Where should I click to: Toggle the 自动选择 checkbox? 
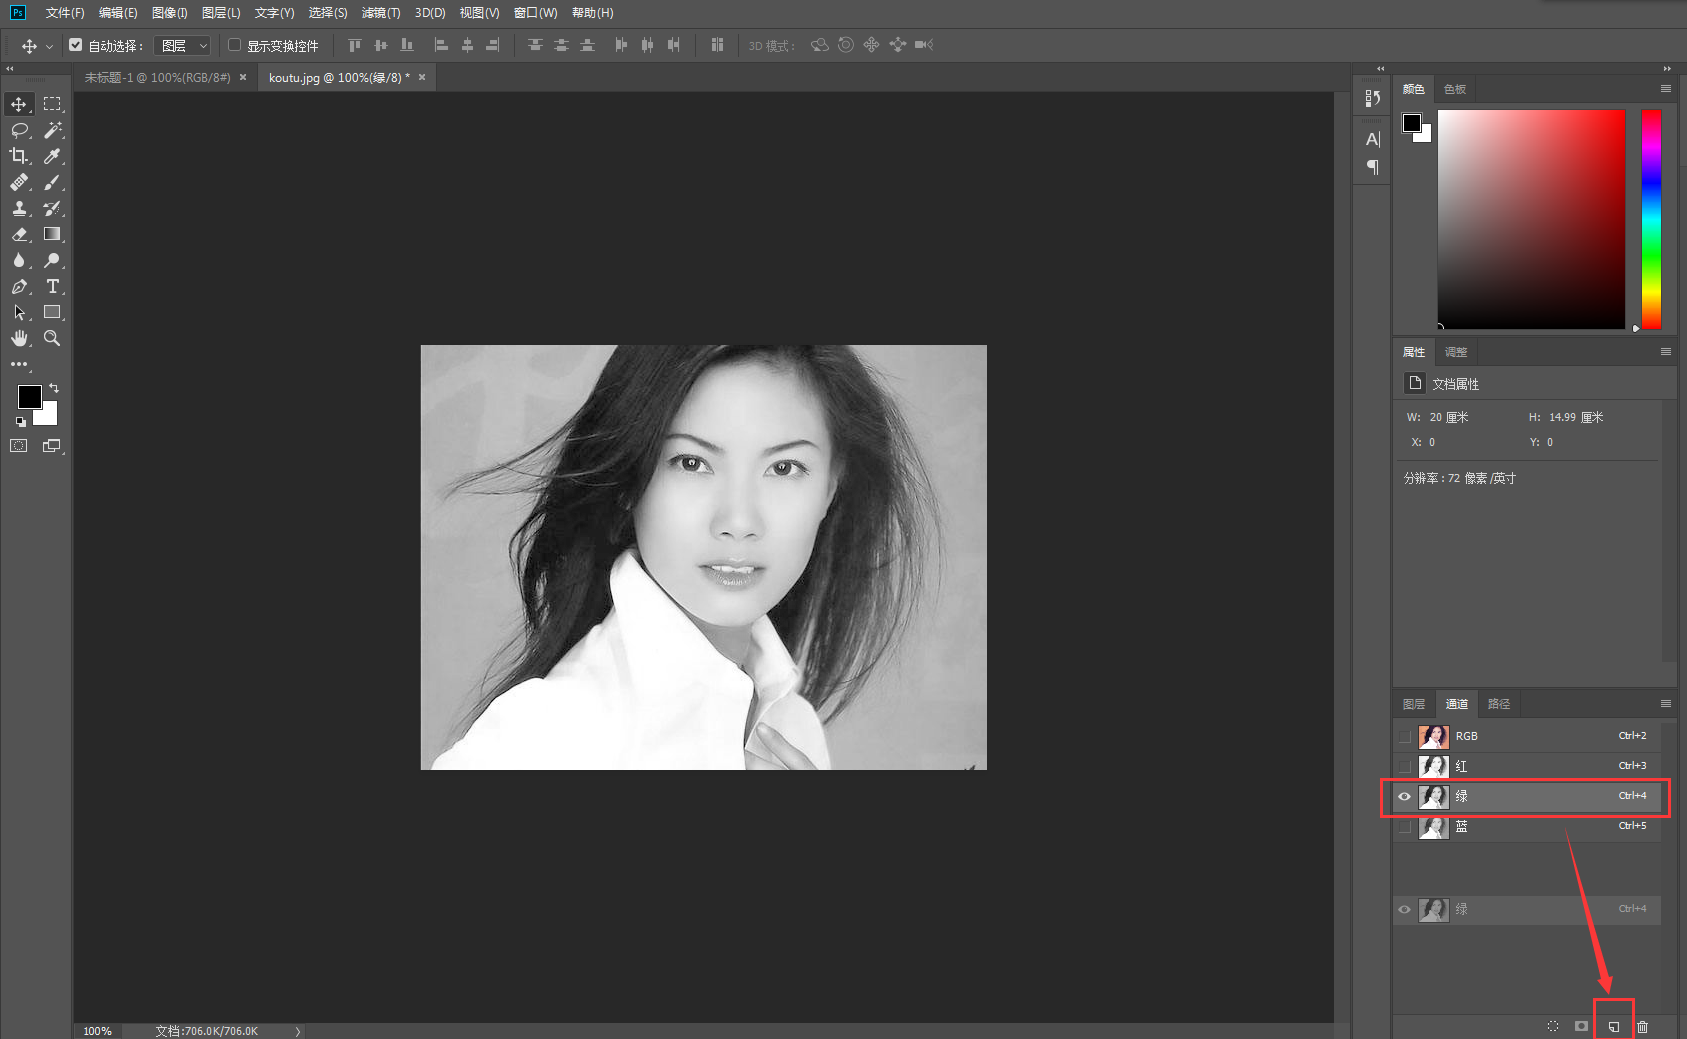(76, 45)
